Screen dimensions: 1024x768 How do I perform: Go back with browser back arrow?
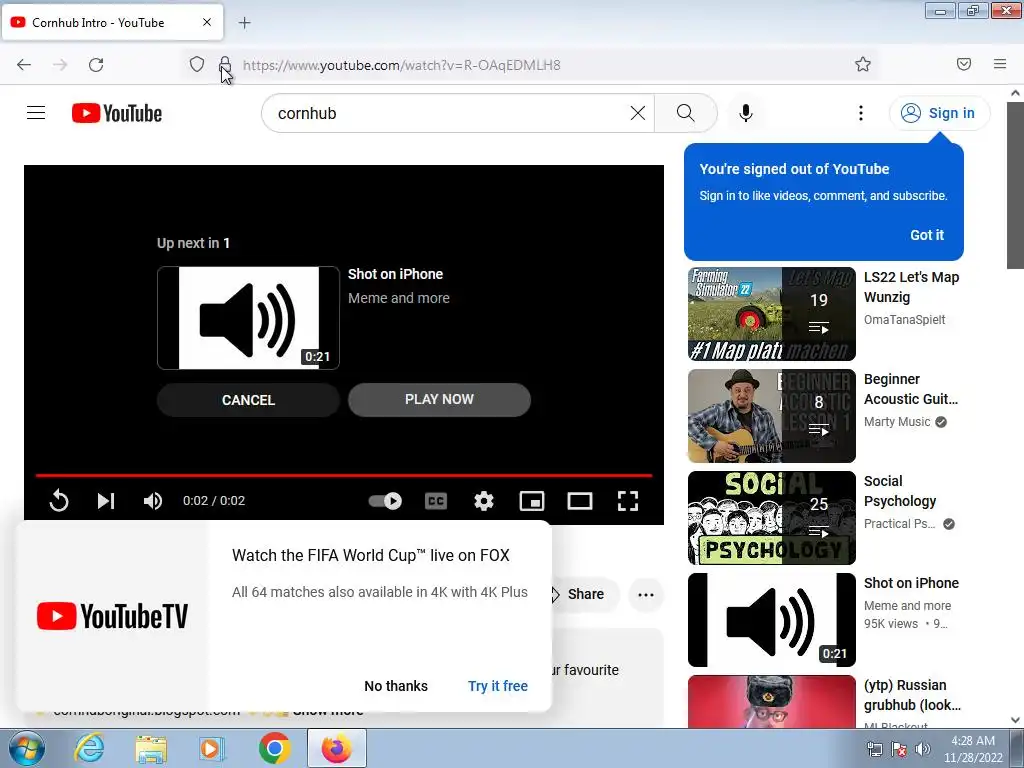pyautogui.click(x=24, y=65)
